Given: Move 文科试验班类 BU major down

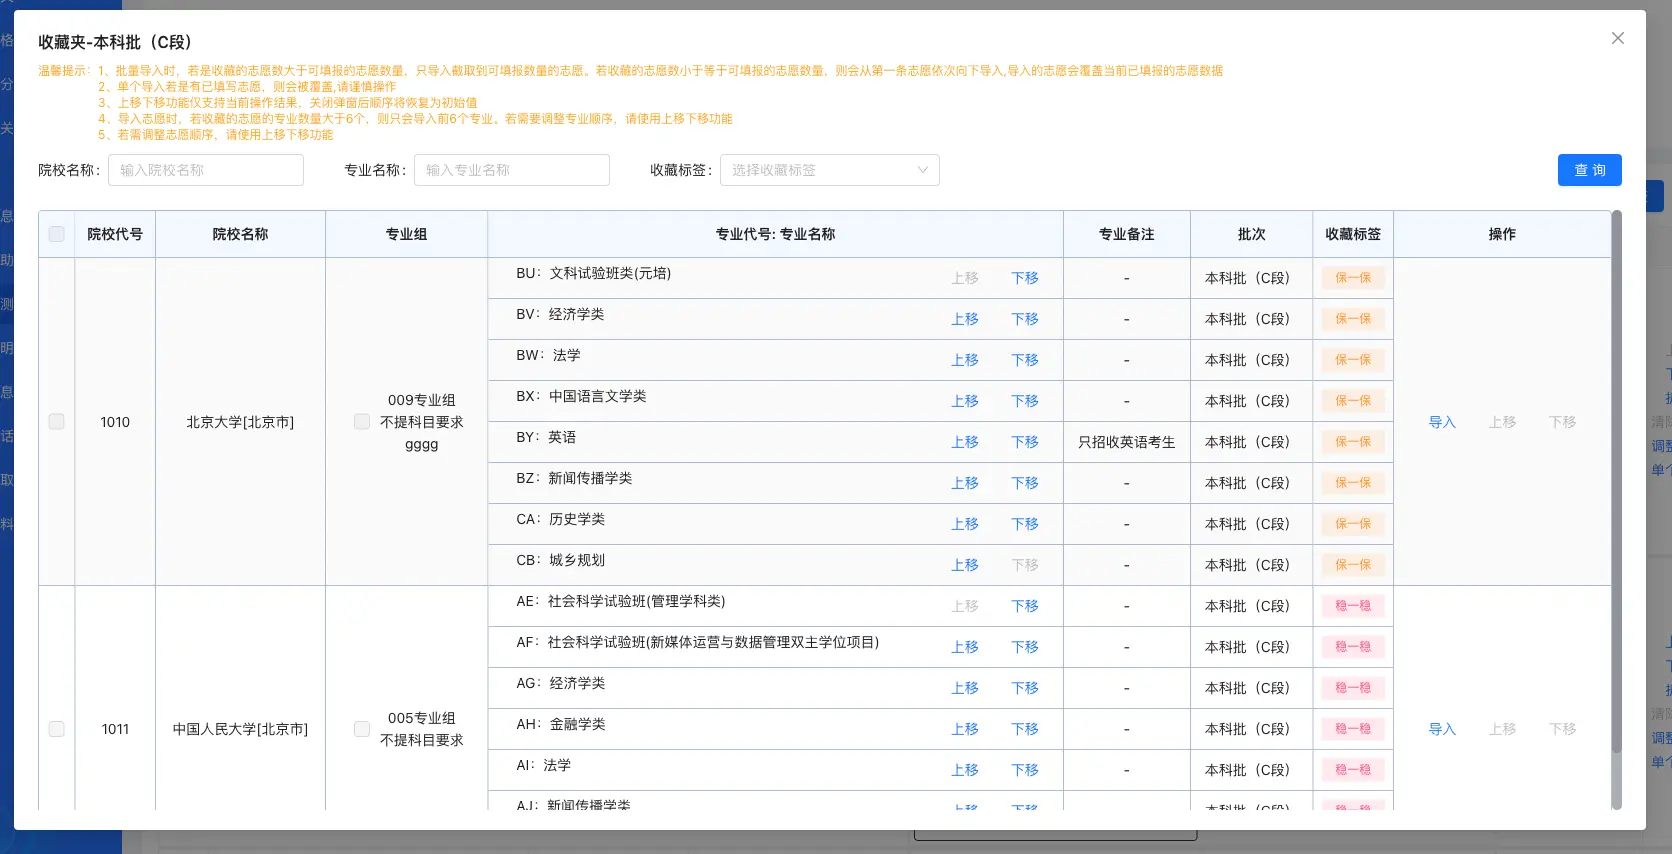Looking at the screenshot, I should pos(1025,278).
